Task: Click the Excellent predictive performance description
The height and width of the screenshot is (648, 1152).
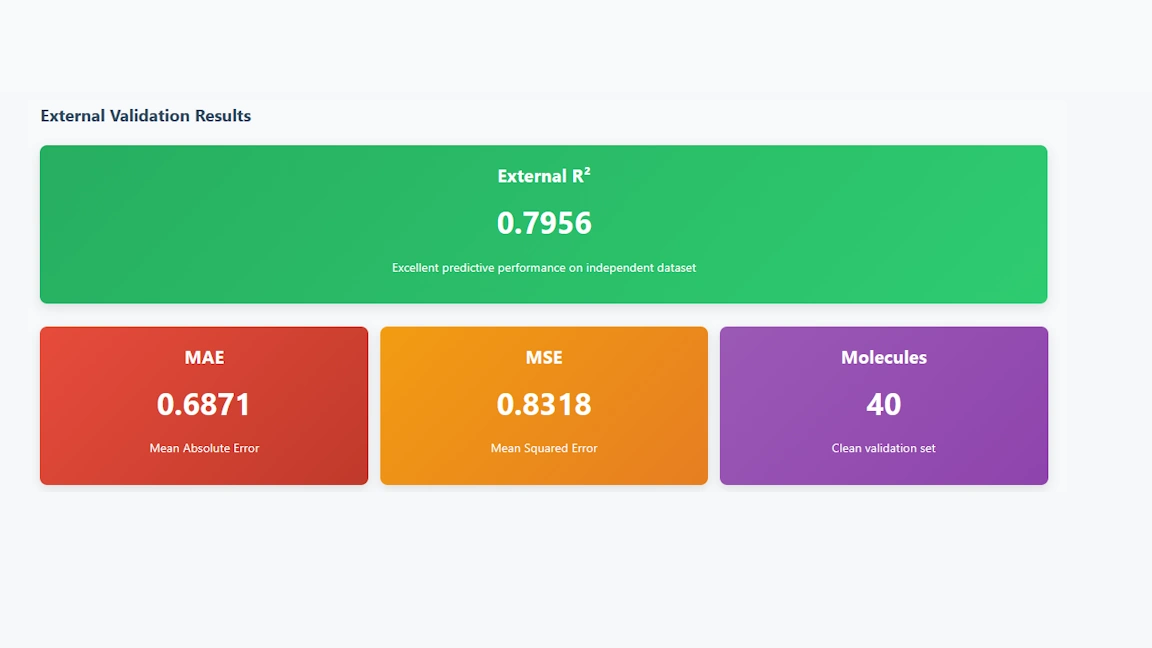Action: (x=543, y=268)
